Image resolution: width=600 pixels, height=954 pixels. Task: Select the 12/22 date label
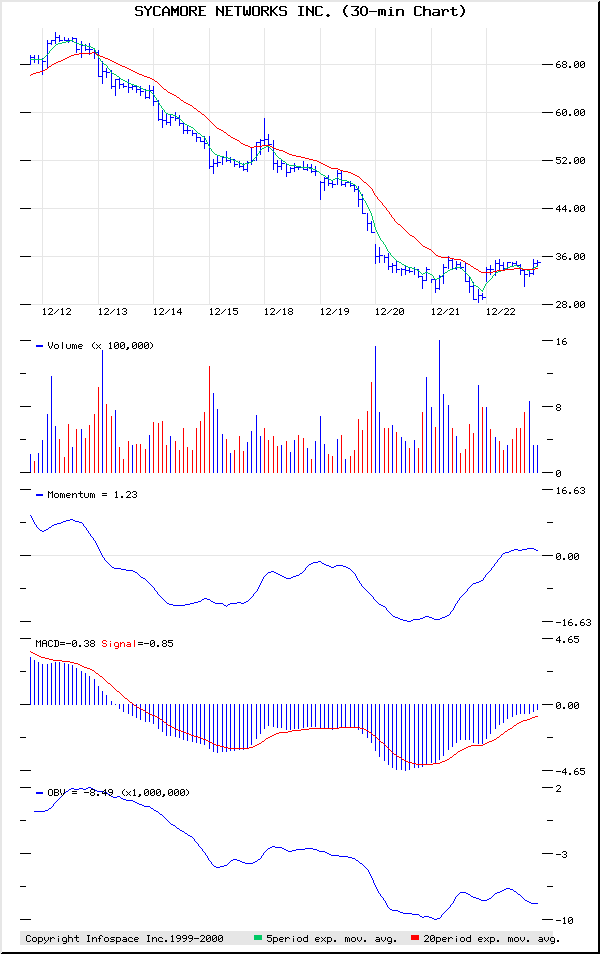(500, 312)
